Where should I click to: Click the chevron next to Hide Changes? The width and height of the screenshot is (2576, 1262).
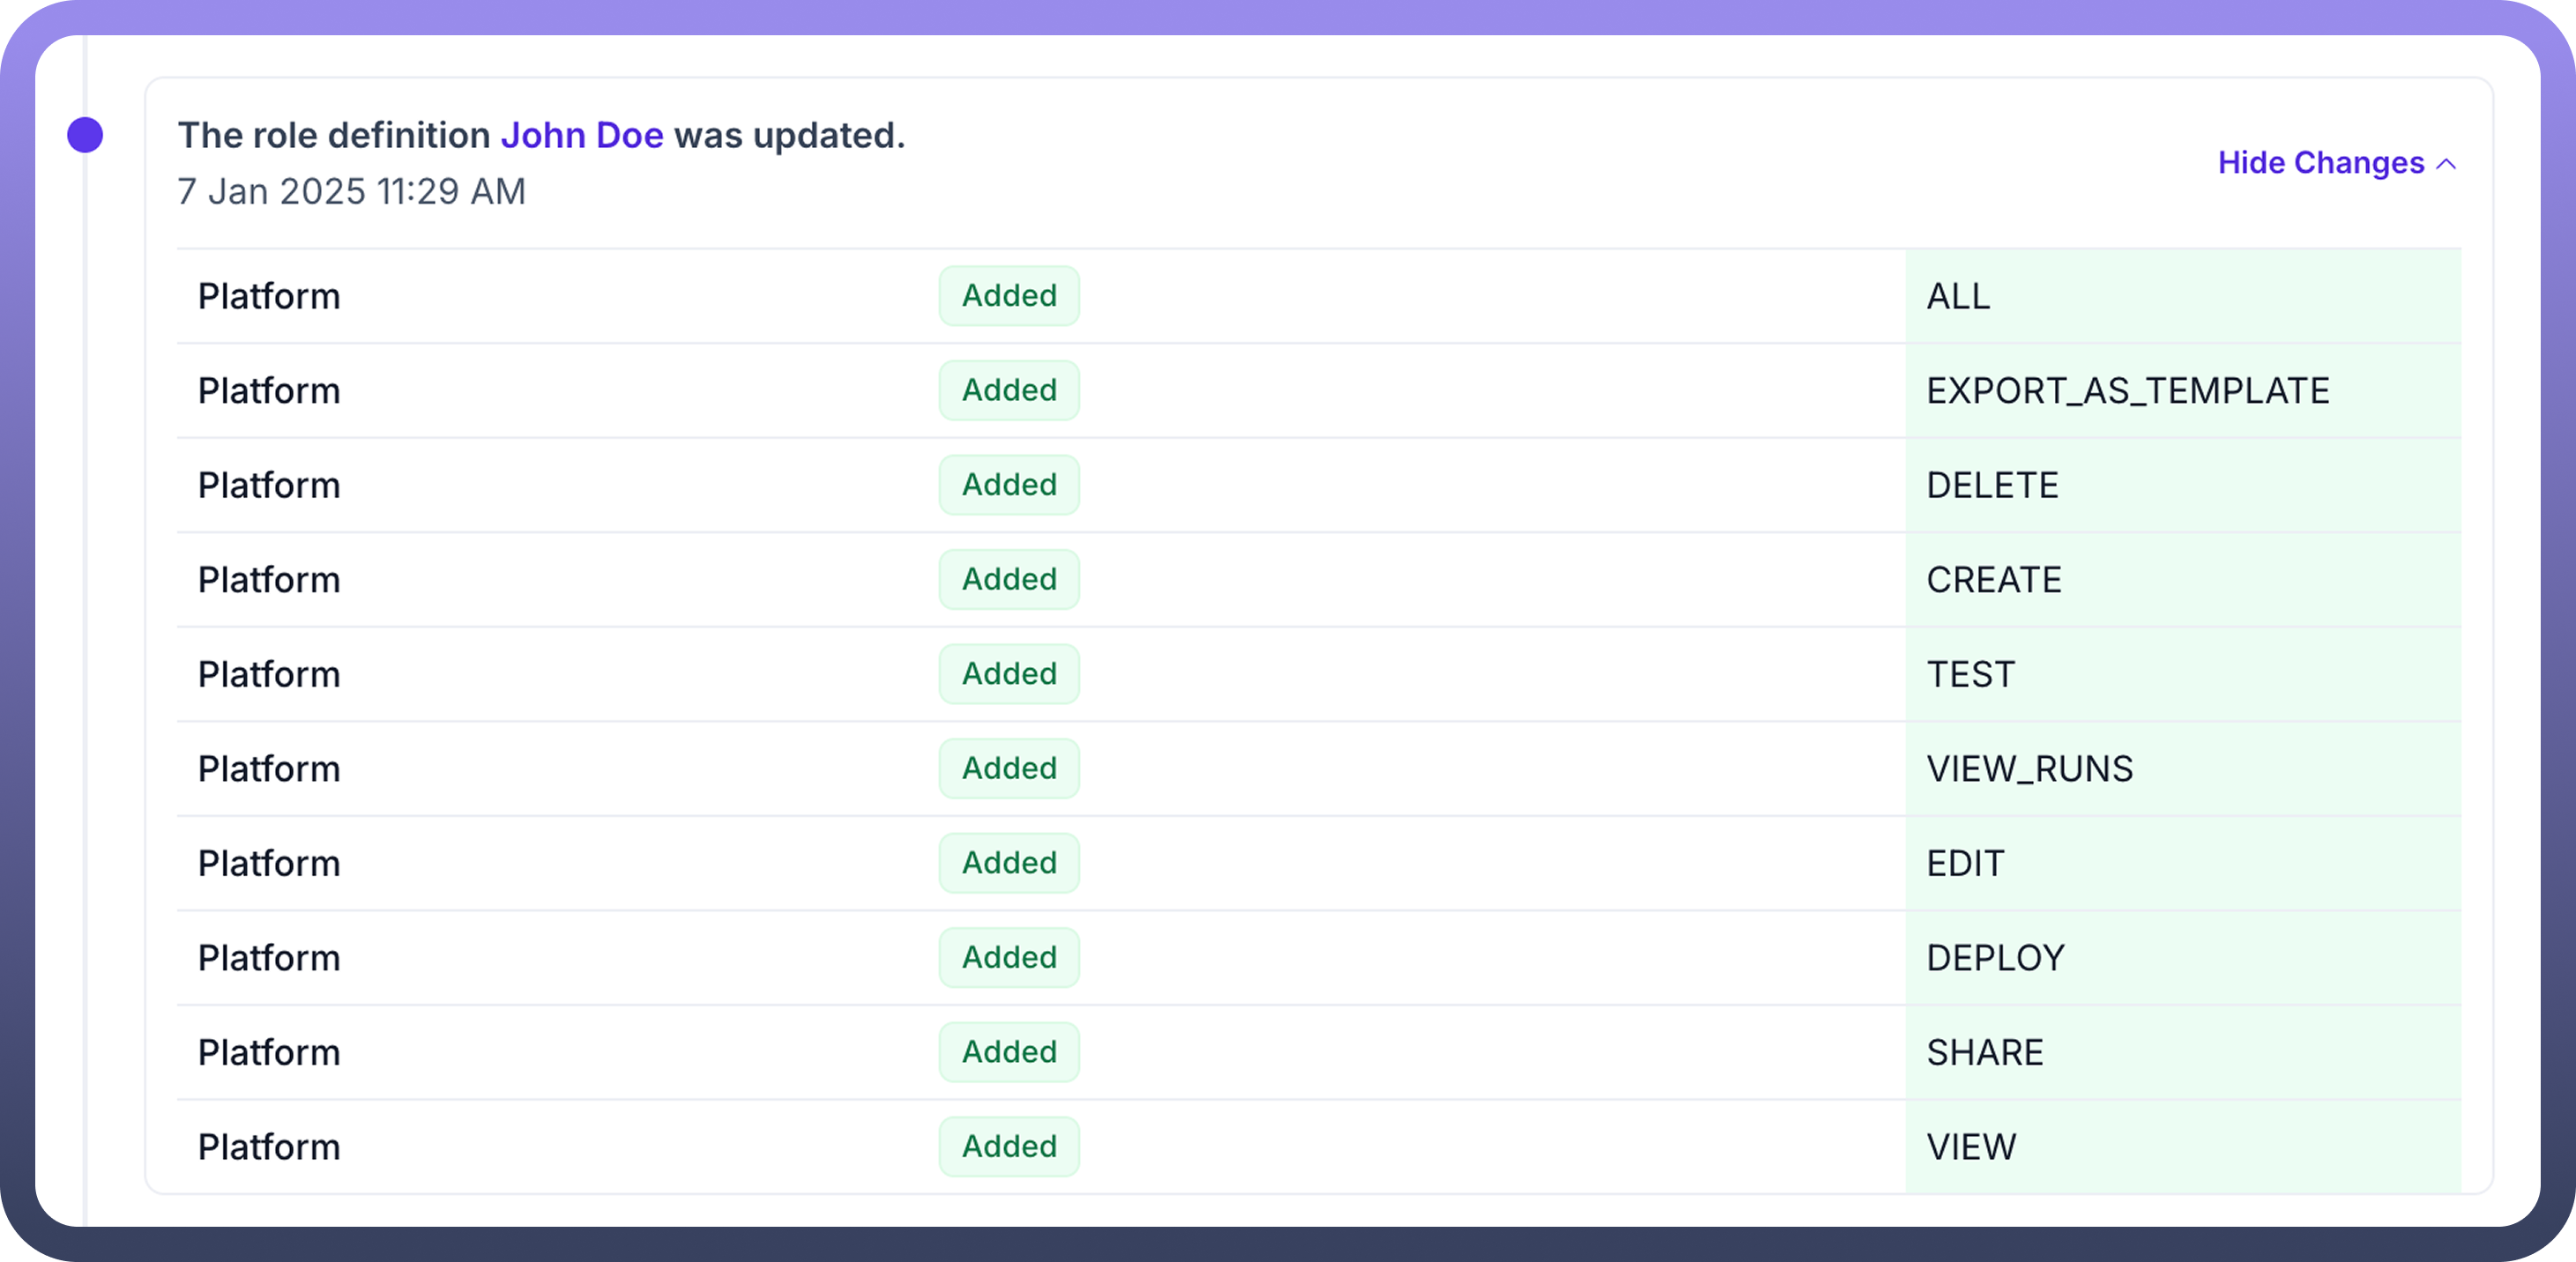[2446, 164]
